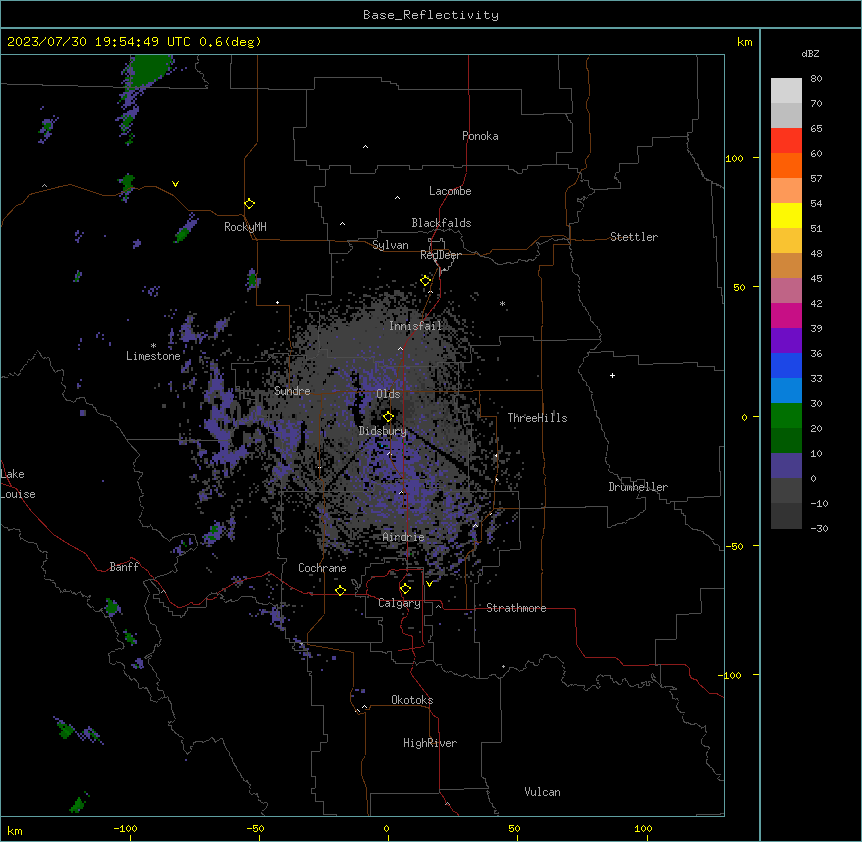The width and height of the screenshot is (862, 842).
Task: Click the yellow diamond marker near RockyMH
Action: (250, 204)
